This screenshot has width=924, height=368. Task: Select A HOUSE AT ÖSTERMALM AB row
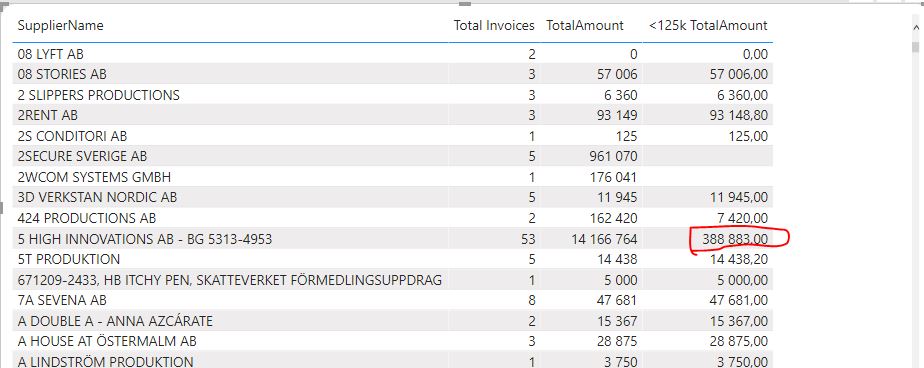[392, 341]
